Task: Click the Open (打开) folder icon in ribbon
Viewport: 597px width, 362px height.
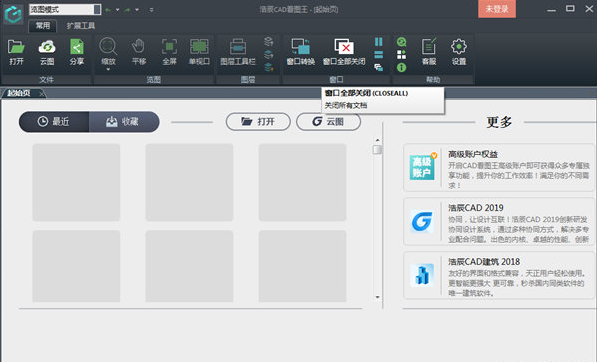Action: tap(16, 47)
